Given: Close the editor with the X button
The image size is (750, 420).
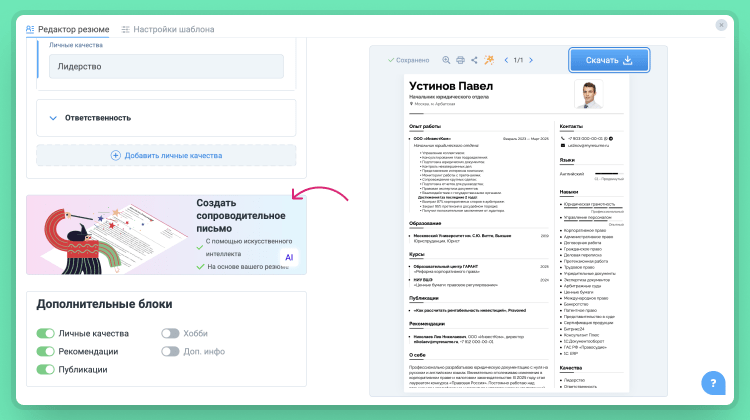Looking at the screenshot, I should [x=722, y=25].
